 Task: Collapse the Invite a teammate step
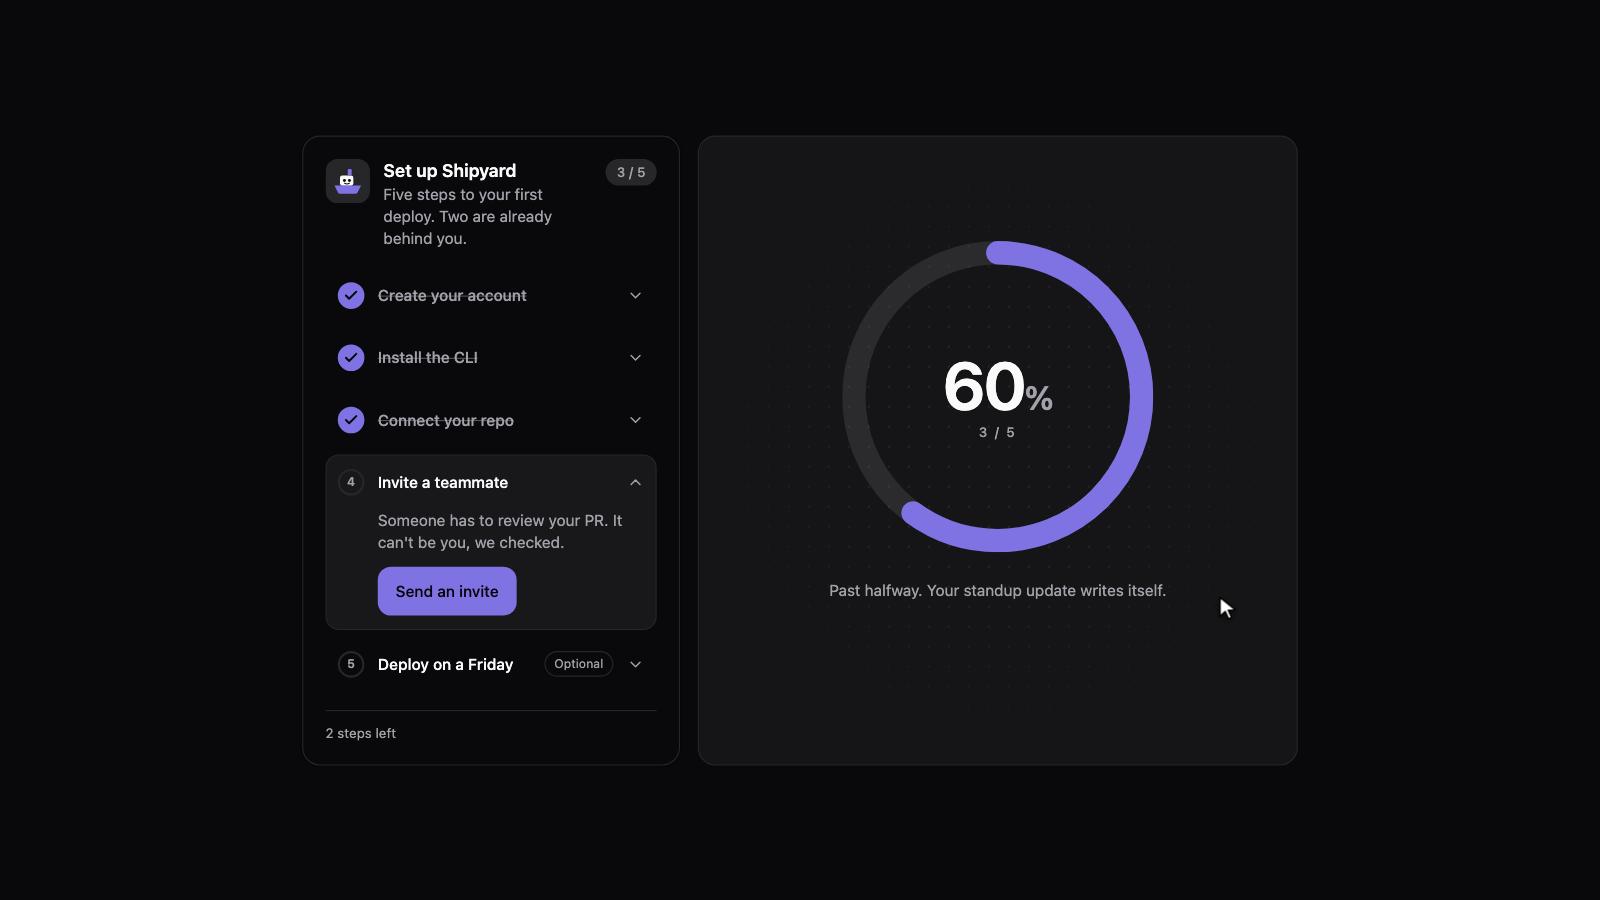[x=635, y=482]
